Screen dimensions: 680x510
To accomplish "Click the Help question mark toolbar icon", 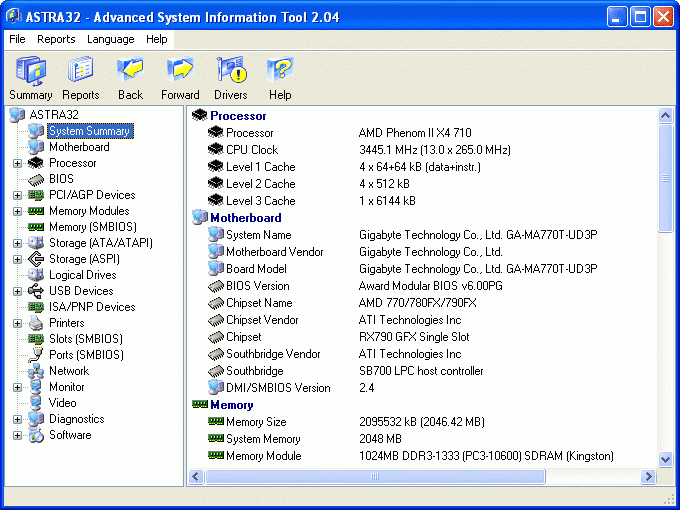I will click(280, 71).
